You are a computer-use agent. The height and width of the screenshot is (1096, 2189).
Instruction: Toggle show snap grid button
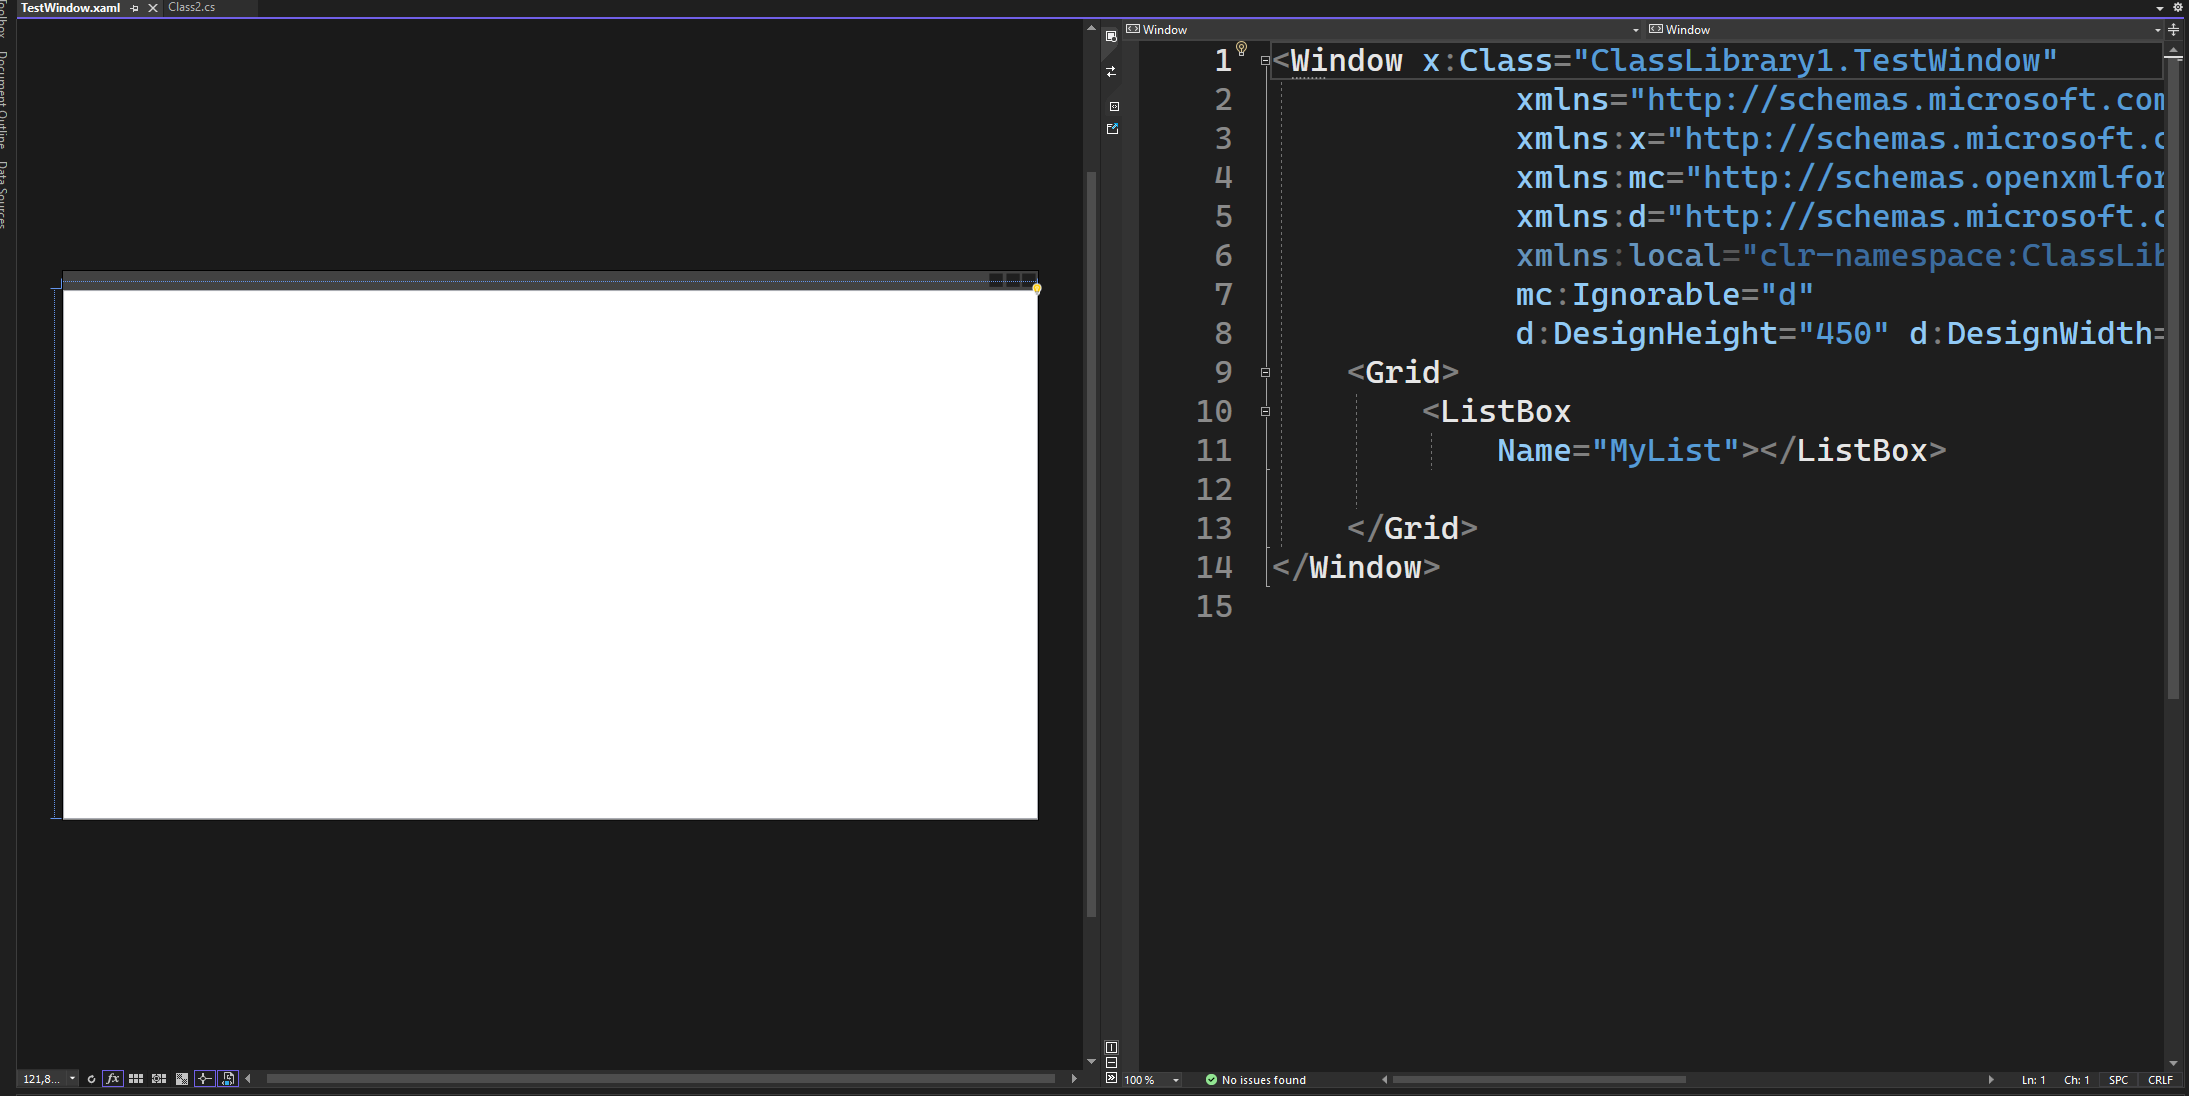tap(136, 1079)
